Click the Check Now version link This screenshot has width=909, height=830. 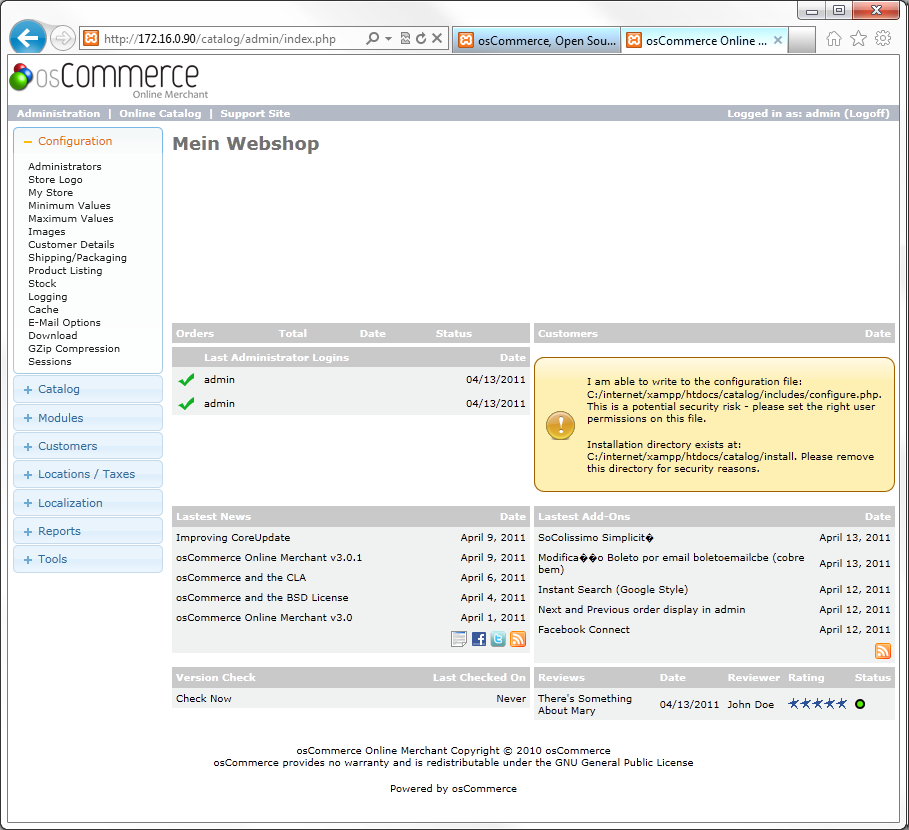[203, 699]
